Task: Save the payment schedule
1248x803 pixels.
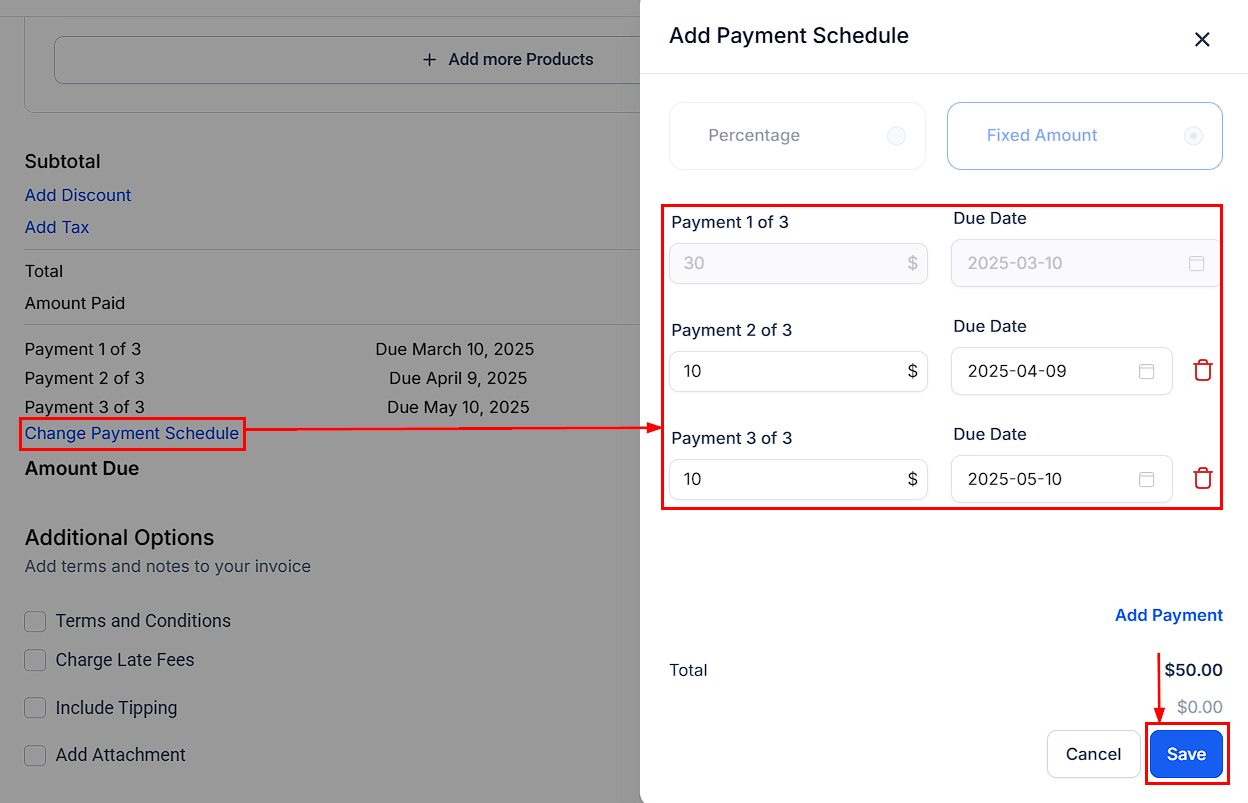Action: [1186, 754]
